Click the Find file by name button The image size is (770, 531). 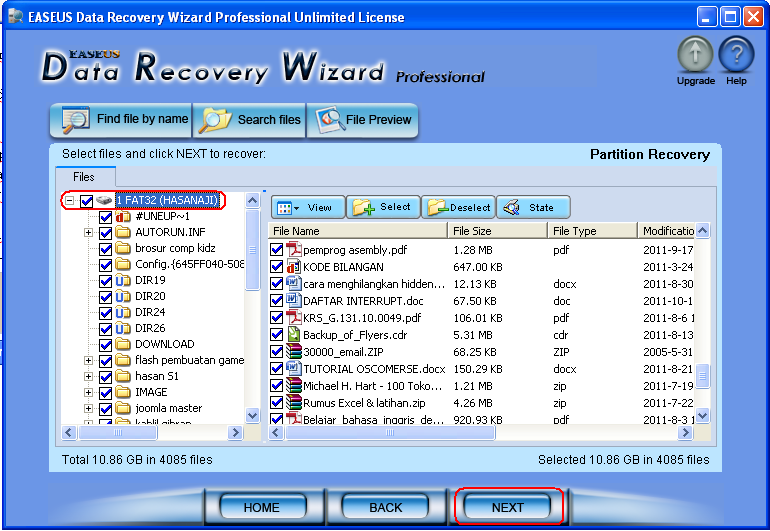(121, 119)
